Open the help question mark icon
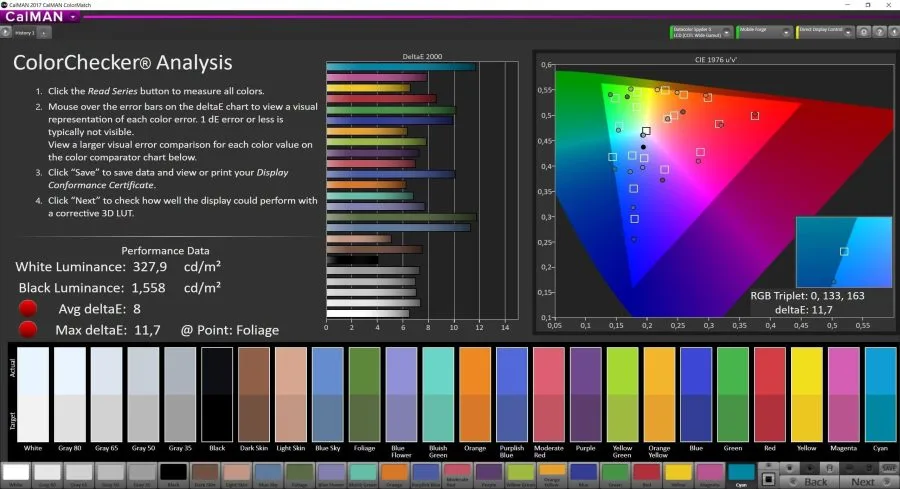Screen dimensions: 900x489 click(879, 32)
